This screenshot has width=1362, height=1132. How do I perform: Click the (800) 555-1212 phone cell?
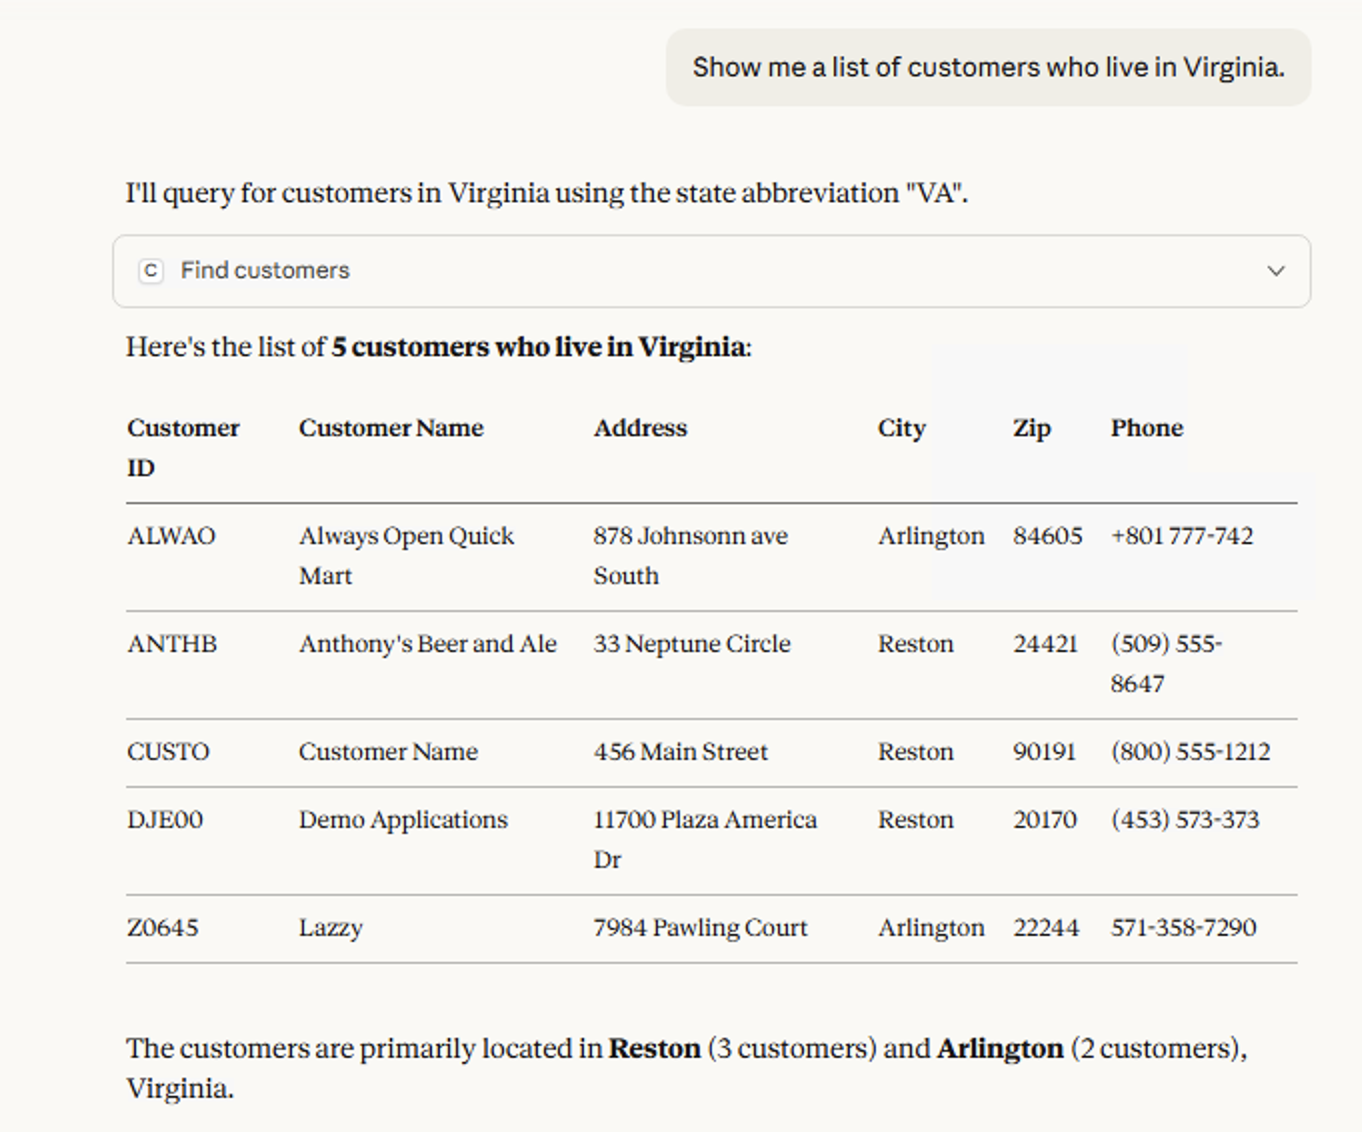[1190, 752]
